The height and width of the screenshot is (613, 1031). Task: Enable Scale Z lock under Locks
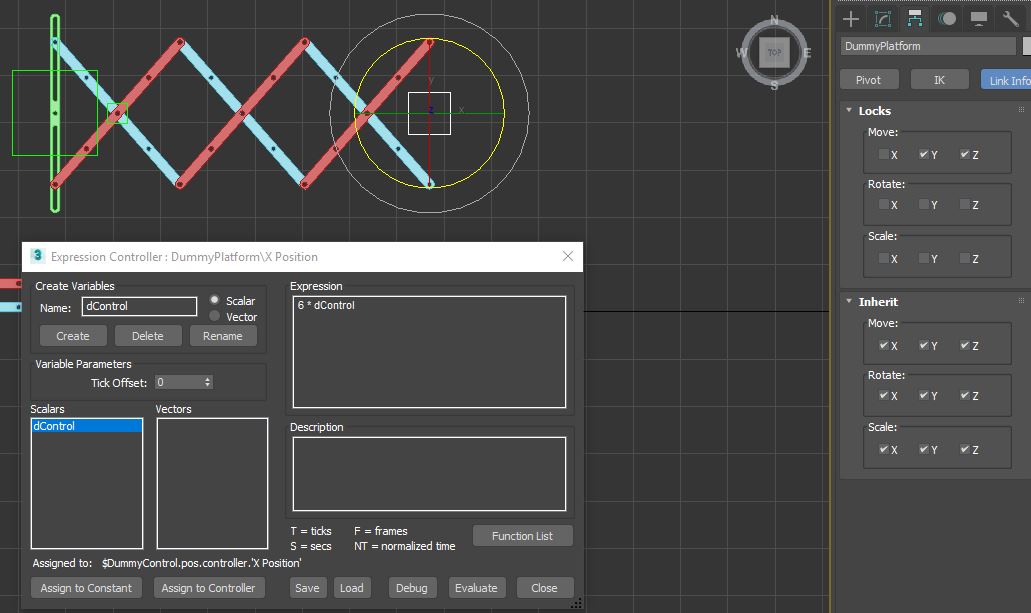(x=965, y=258)
